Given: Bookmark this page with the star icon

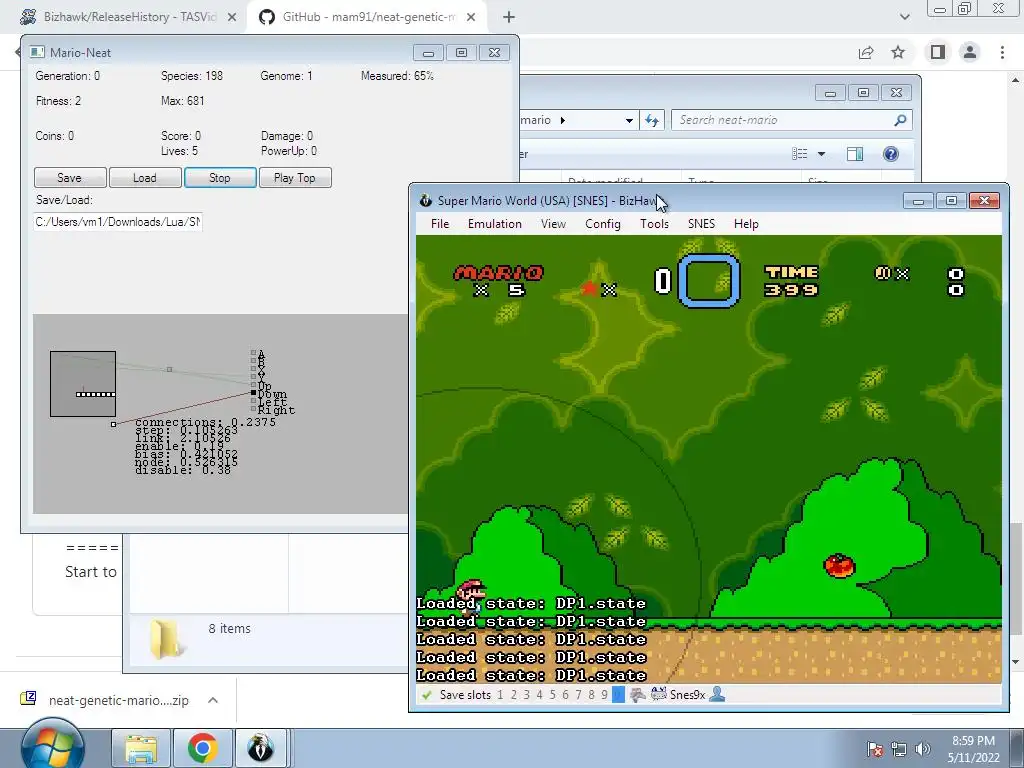Looking at the screenshot, I should pyautogui.click(x=898, y=52).
